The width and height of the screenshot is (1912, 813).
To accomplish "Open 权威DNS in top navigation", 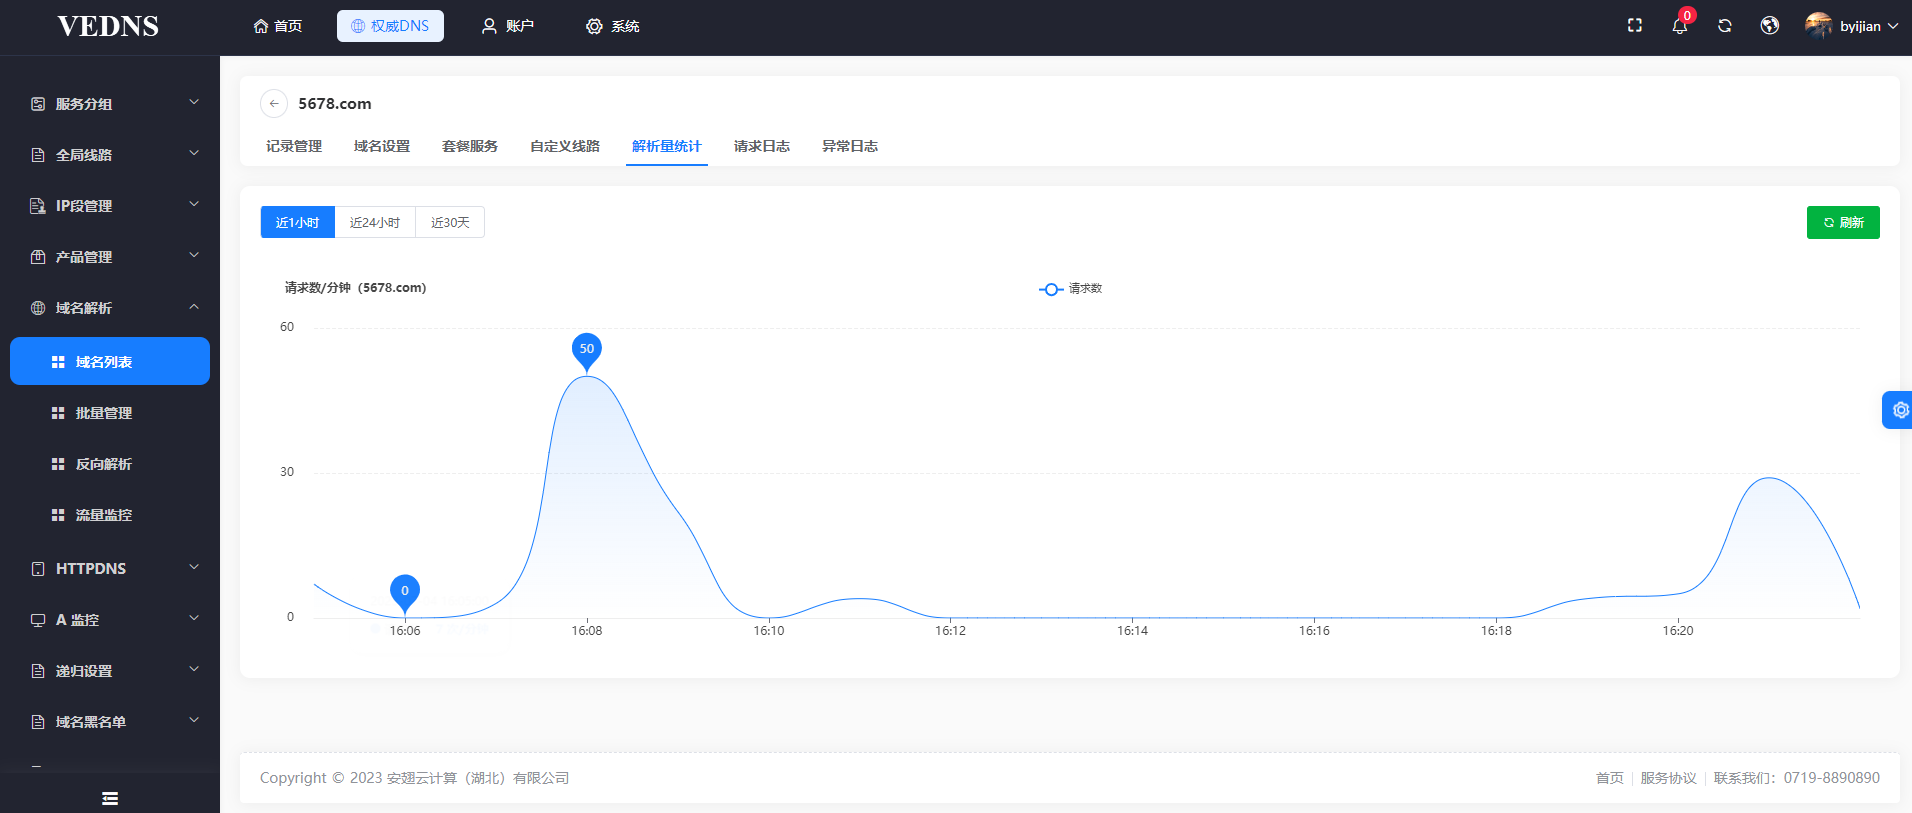I will point(390,26).
